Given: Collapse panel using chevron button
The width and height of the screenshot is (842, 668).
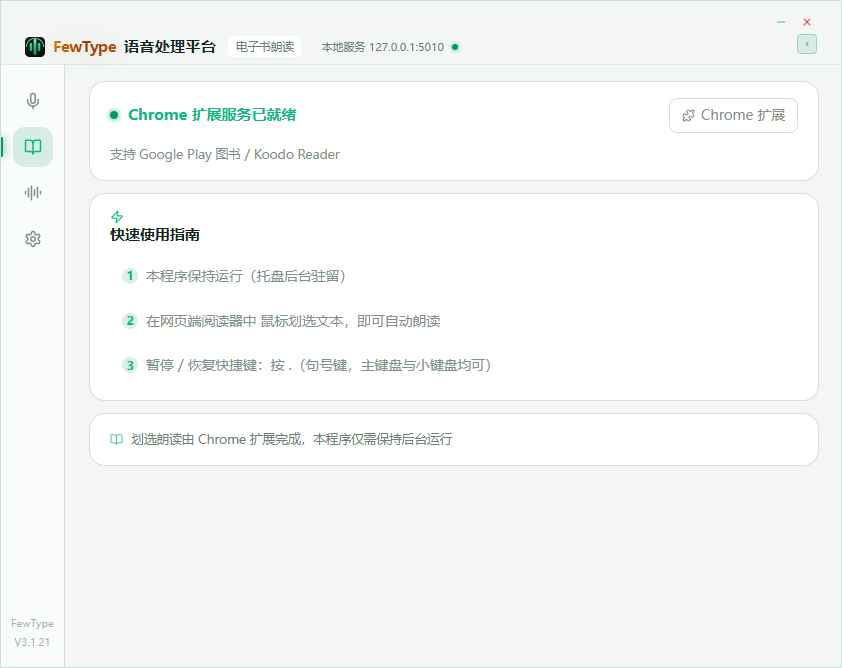Looking at the screenshot, I should (x=807, y=44).
